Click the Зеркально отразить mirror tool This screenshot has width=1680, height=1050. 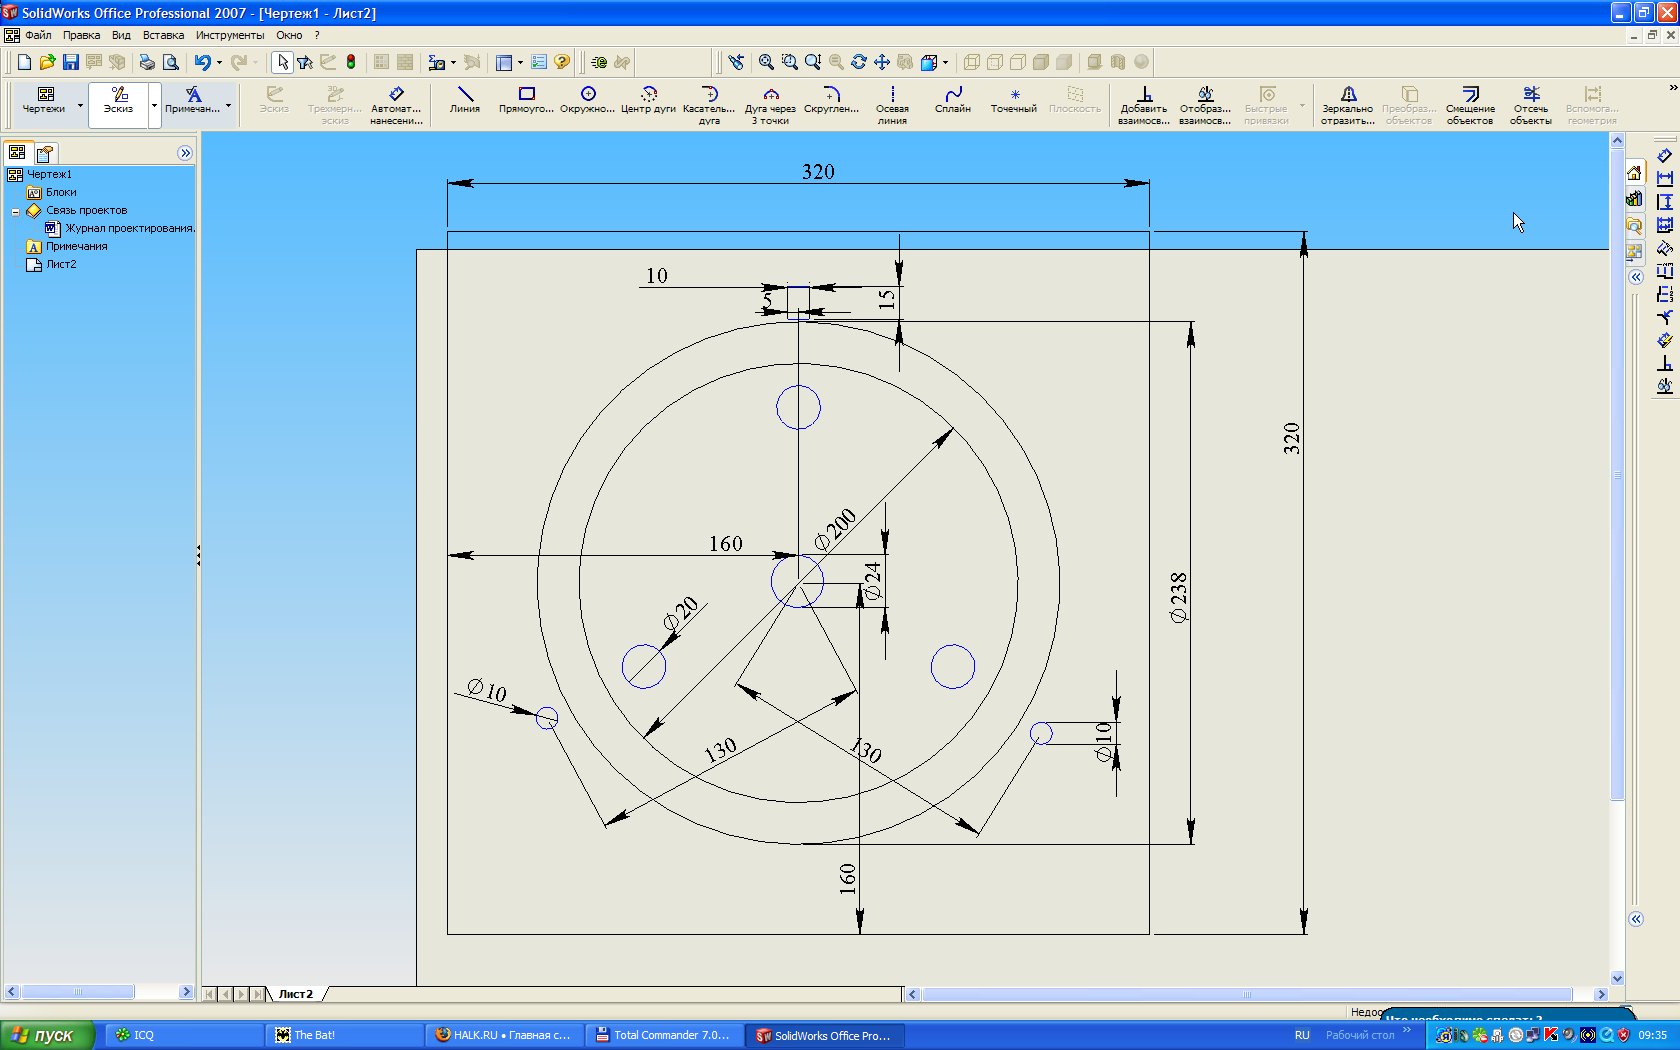[x=1347, y=104]
